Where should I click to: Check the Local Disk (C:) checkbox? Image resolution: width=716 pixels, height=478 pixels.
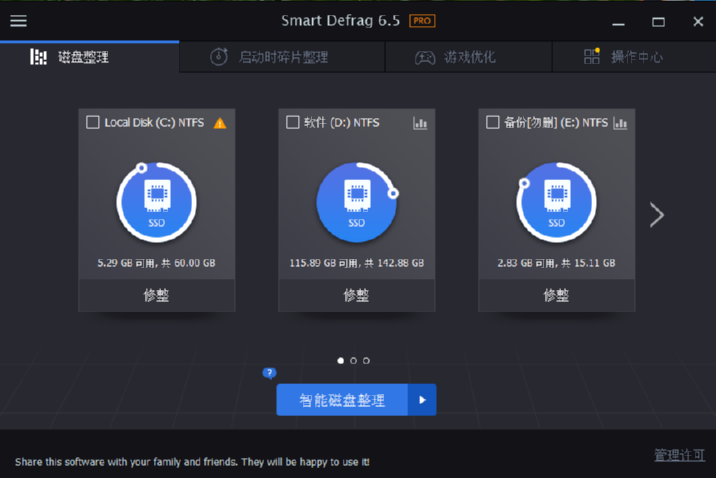(x=93, y=122)
